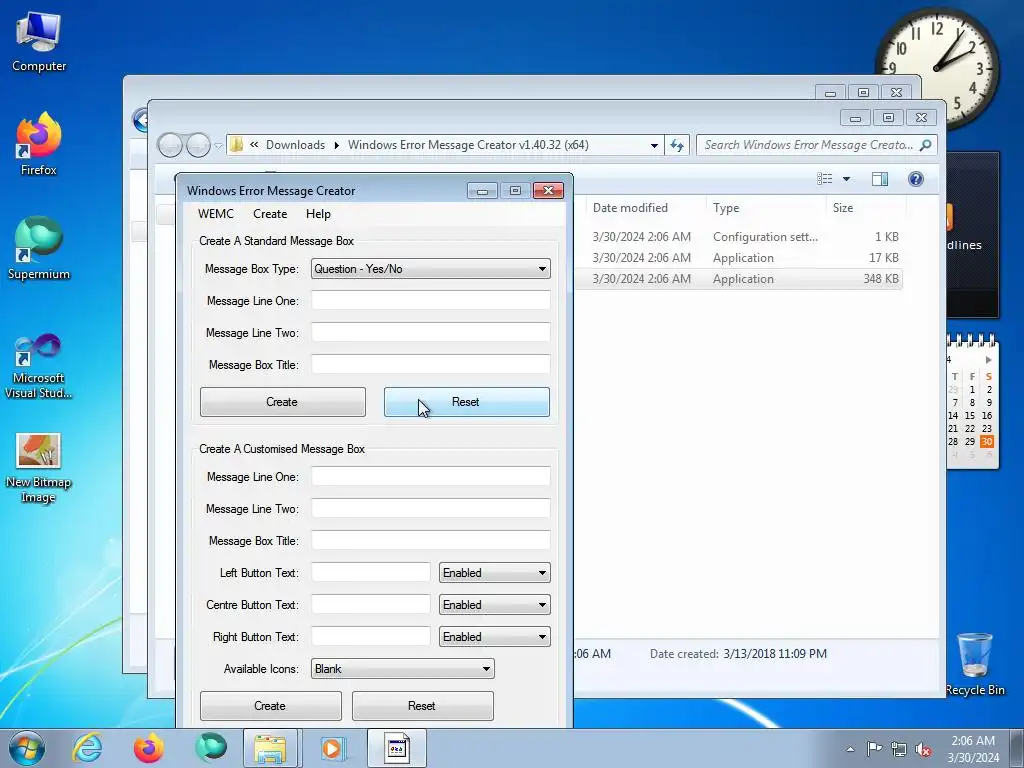The image size is (1024, 768).
Task: Click day 30 in the calendar gadget
Action: [987, 441]
